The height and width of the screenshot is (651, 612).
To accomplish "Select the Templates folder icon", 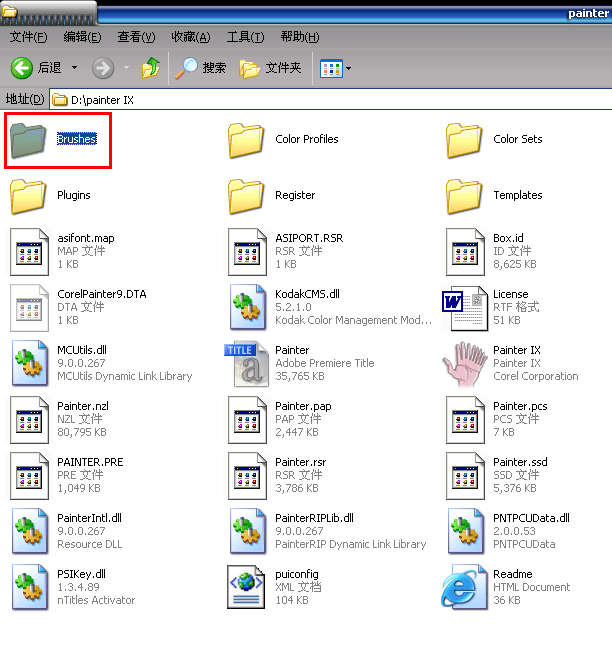I will [464, 197].
